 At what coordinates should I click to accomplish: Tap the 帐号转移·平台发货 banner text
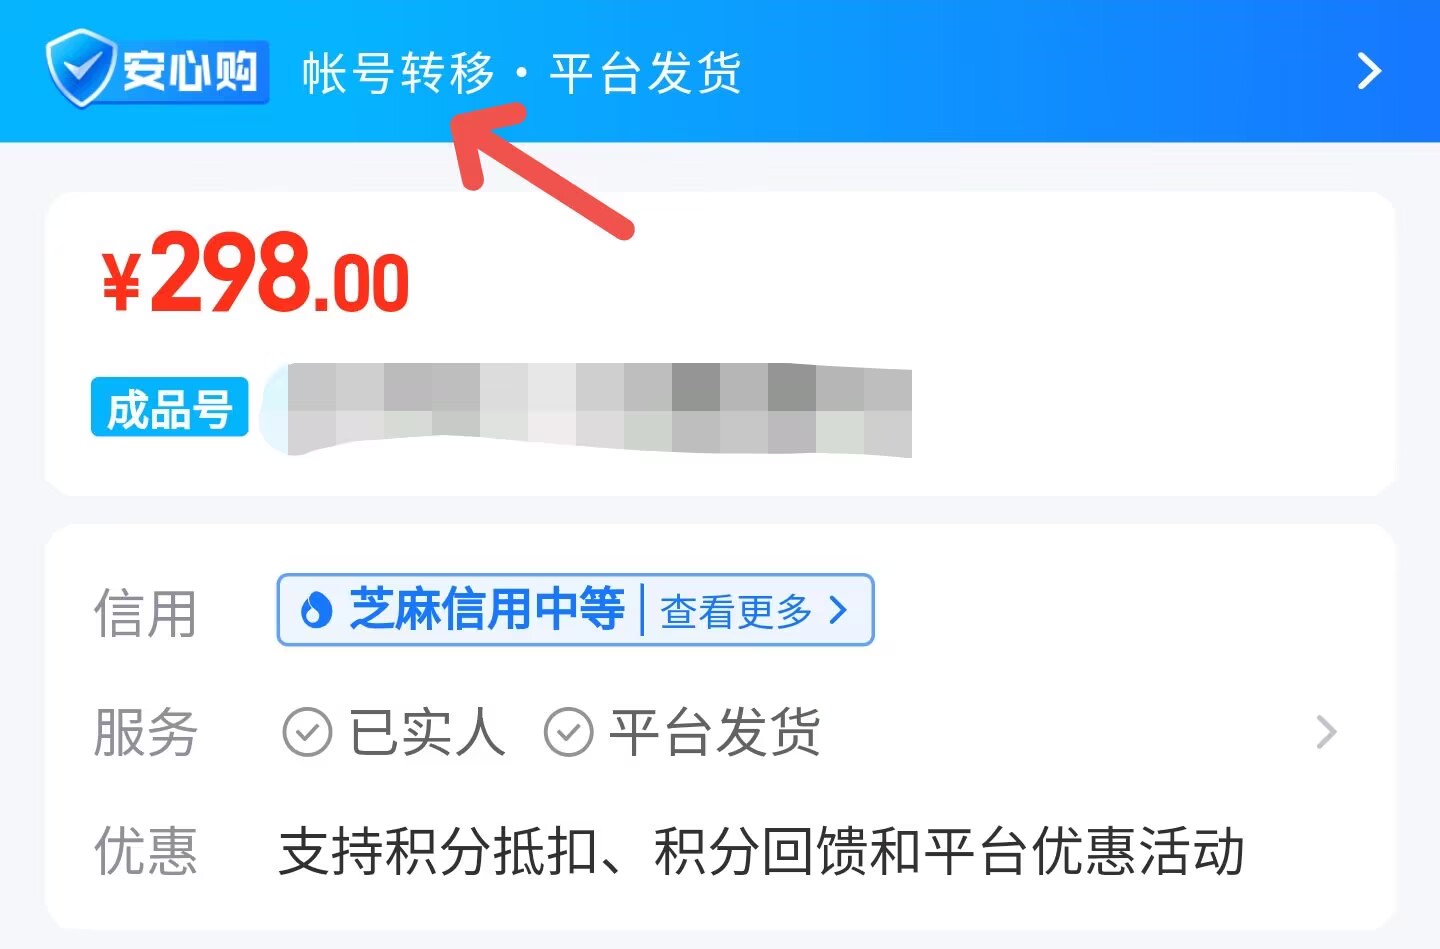click(522, 73)
